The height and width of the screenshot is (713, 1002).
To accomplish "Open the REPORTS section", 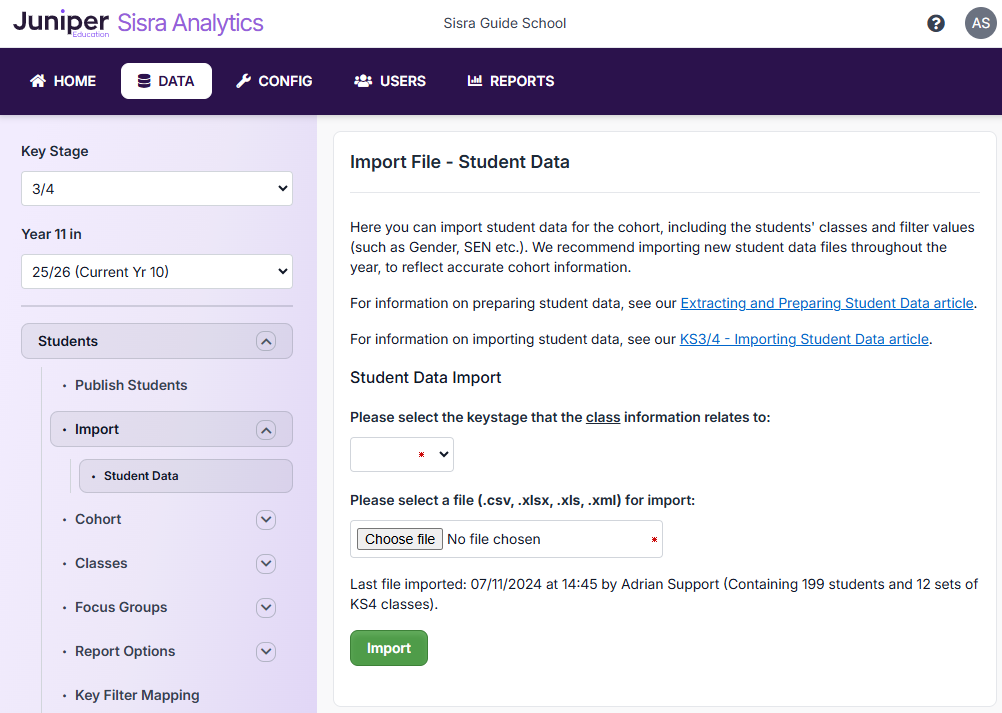I will [x=510, y=81].
